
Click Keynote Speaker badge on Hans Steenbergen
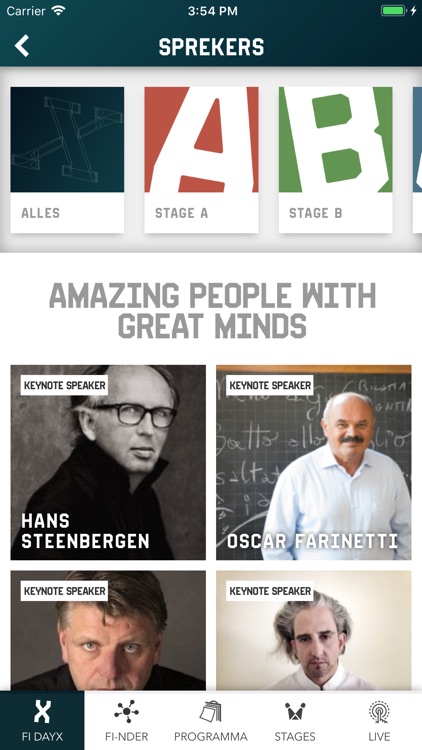click(x=64, y=385)
